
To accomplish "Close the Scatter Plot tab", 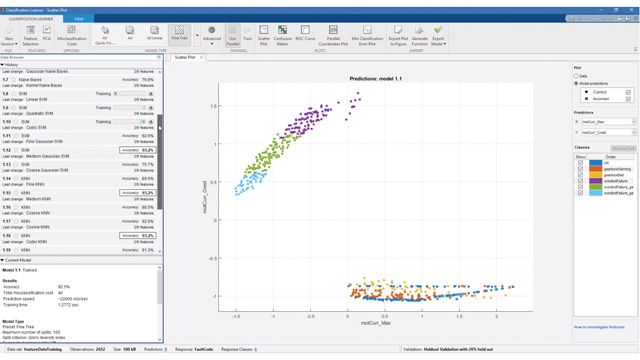I will [x=201, y=58].
